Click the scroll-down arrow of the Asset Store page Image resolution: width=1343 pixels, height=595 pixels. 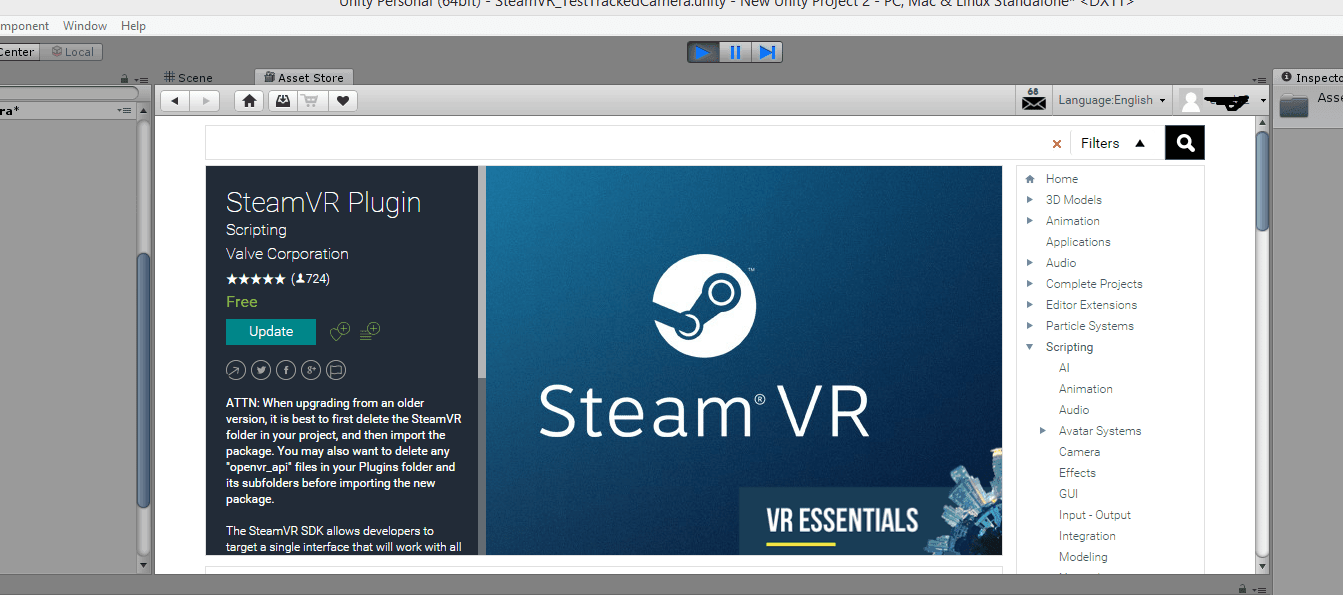pos(1262,568)
